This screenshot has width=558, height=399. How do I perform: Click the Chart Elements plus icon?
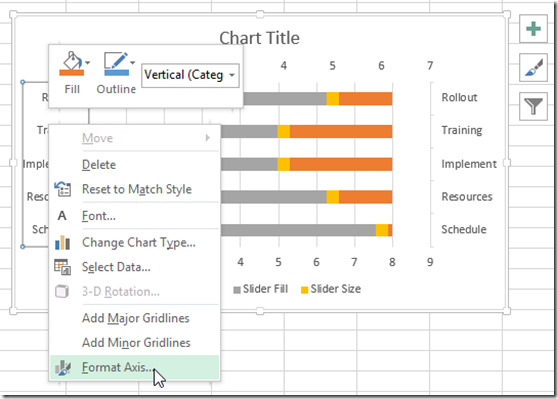point(533,29)
